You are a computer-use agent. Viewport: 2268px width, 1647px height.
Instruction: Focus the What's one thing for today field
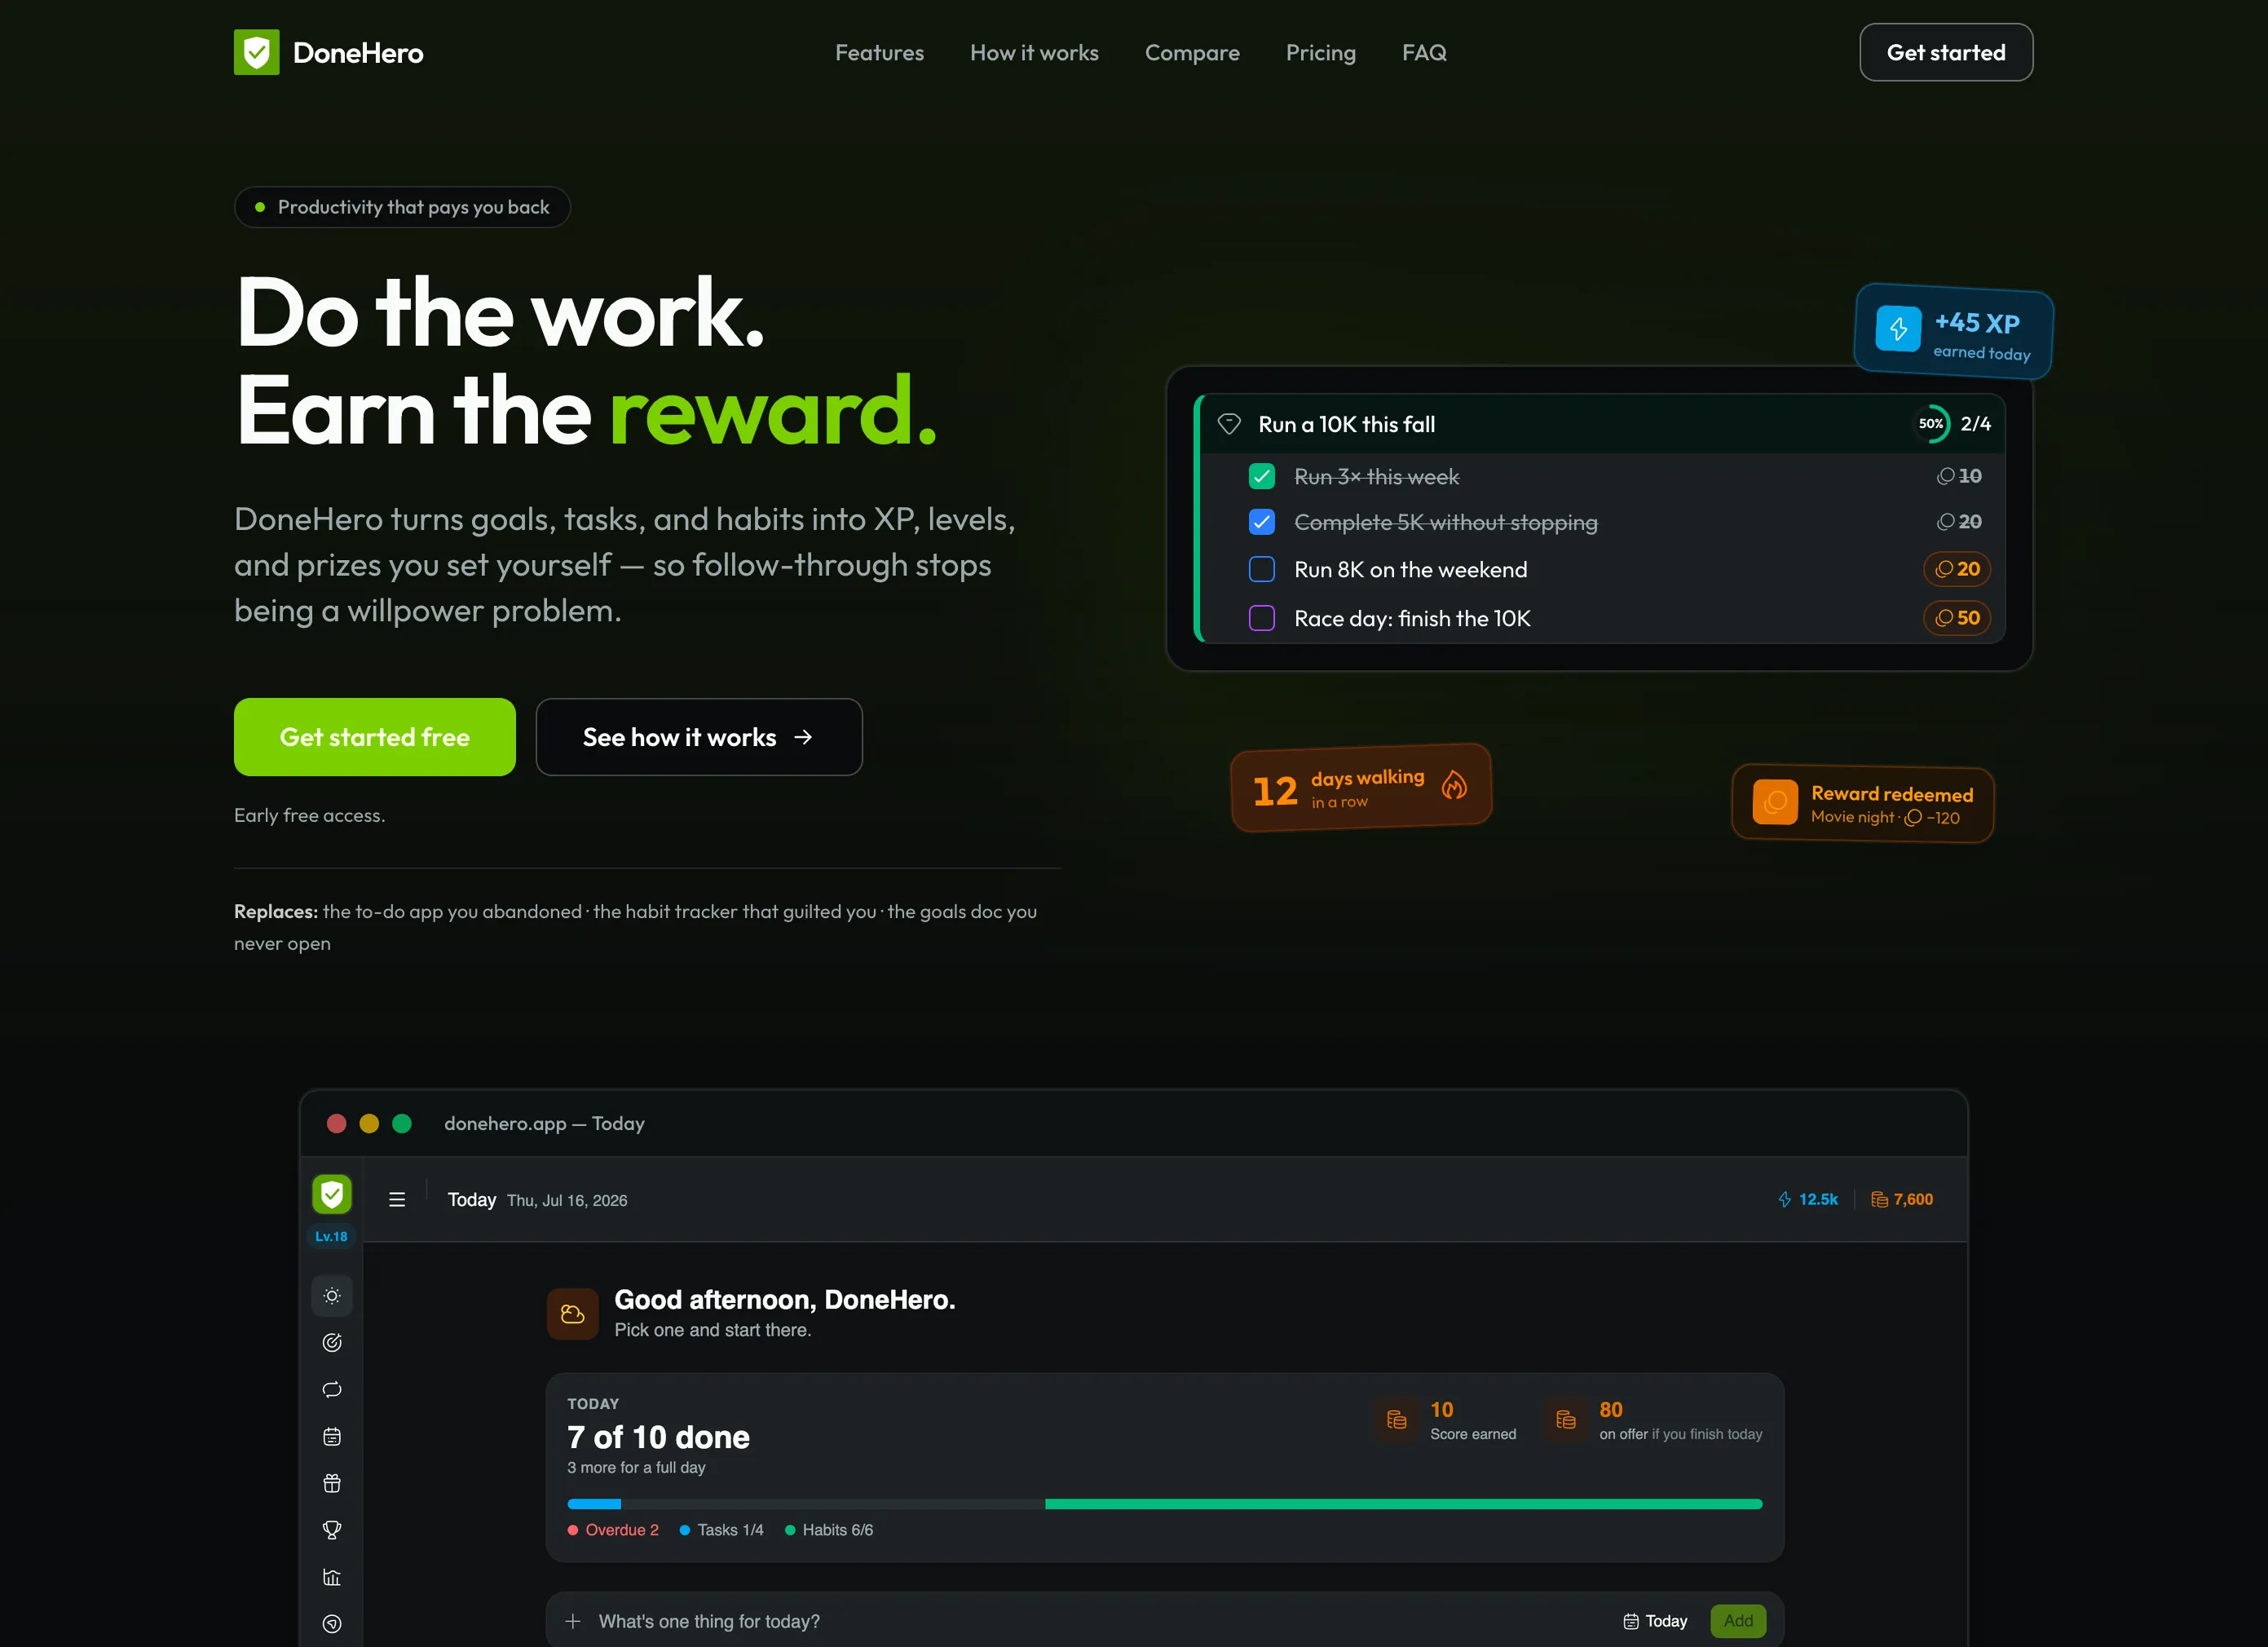[1164, 1619]
